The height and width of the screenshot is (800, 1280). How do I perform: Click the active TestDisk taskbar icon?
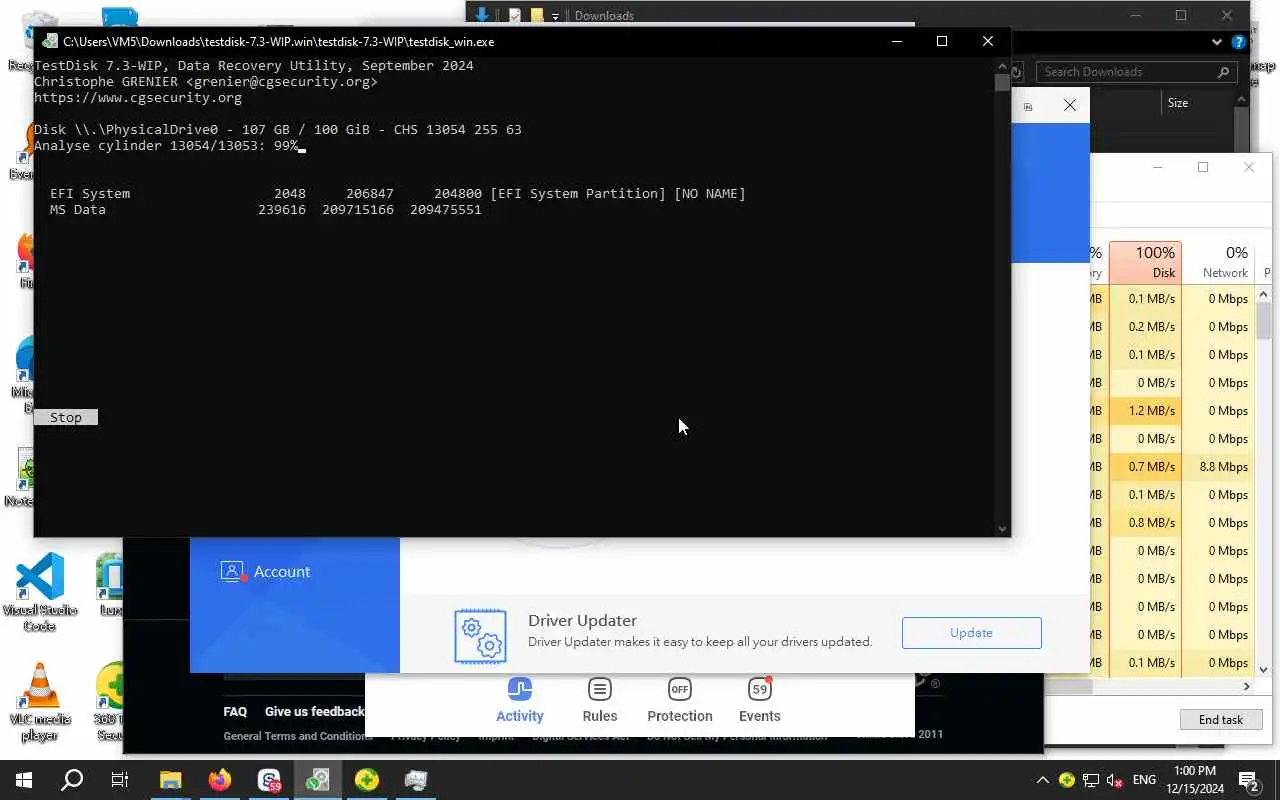[318, 780]
